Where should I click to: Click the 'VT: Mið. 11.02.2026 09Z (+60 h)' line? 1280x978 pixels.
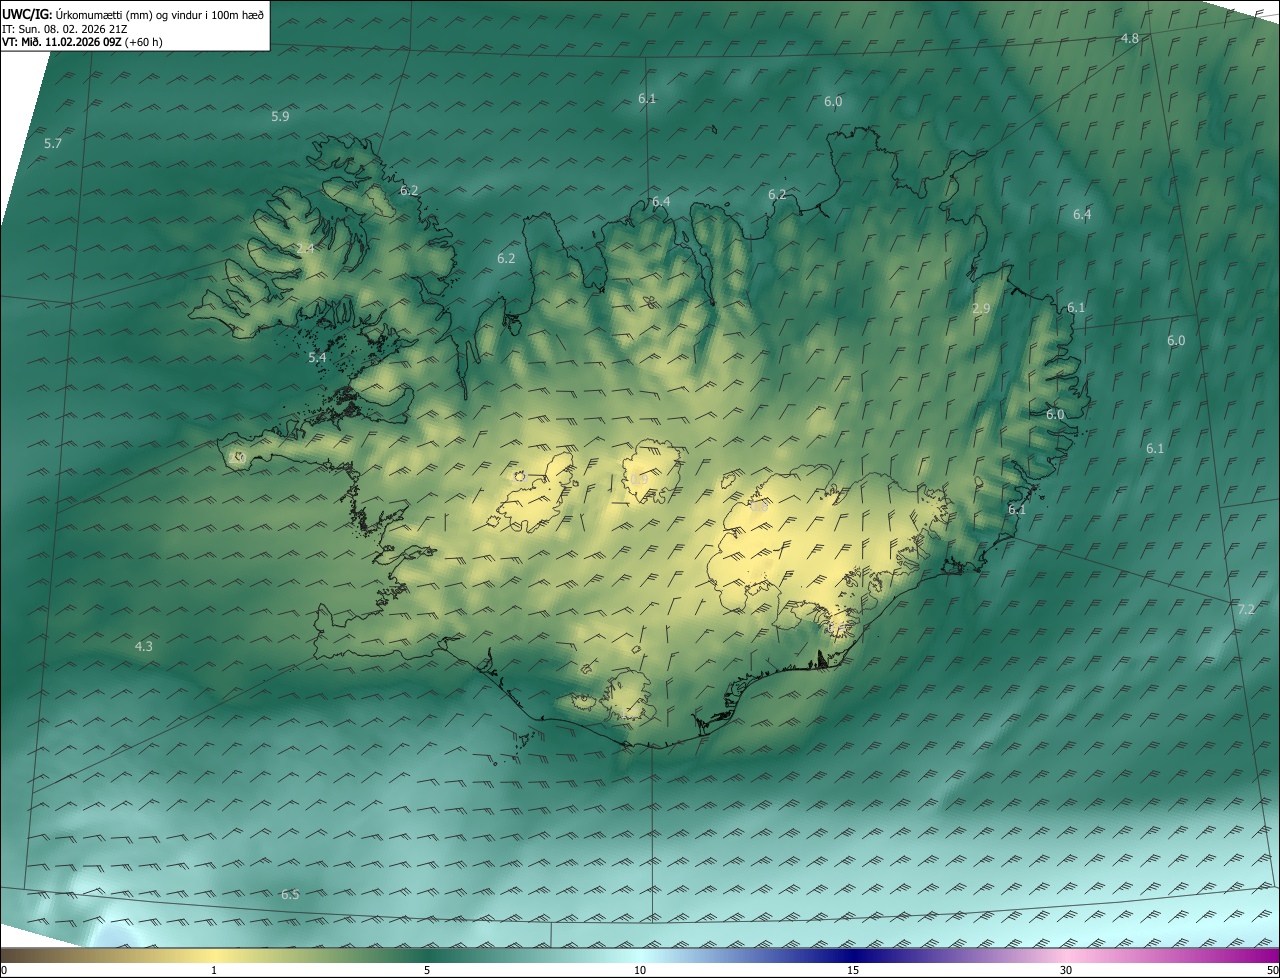[82, 42]
